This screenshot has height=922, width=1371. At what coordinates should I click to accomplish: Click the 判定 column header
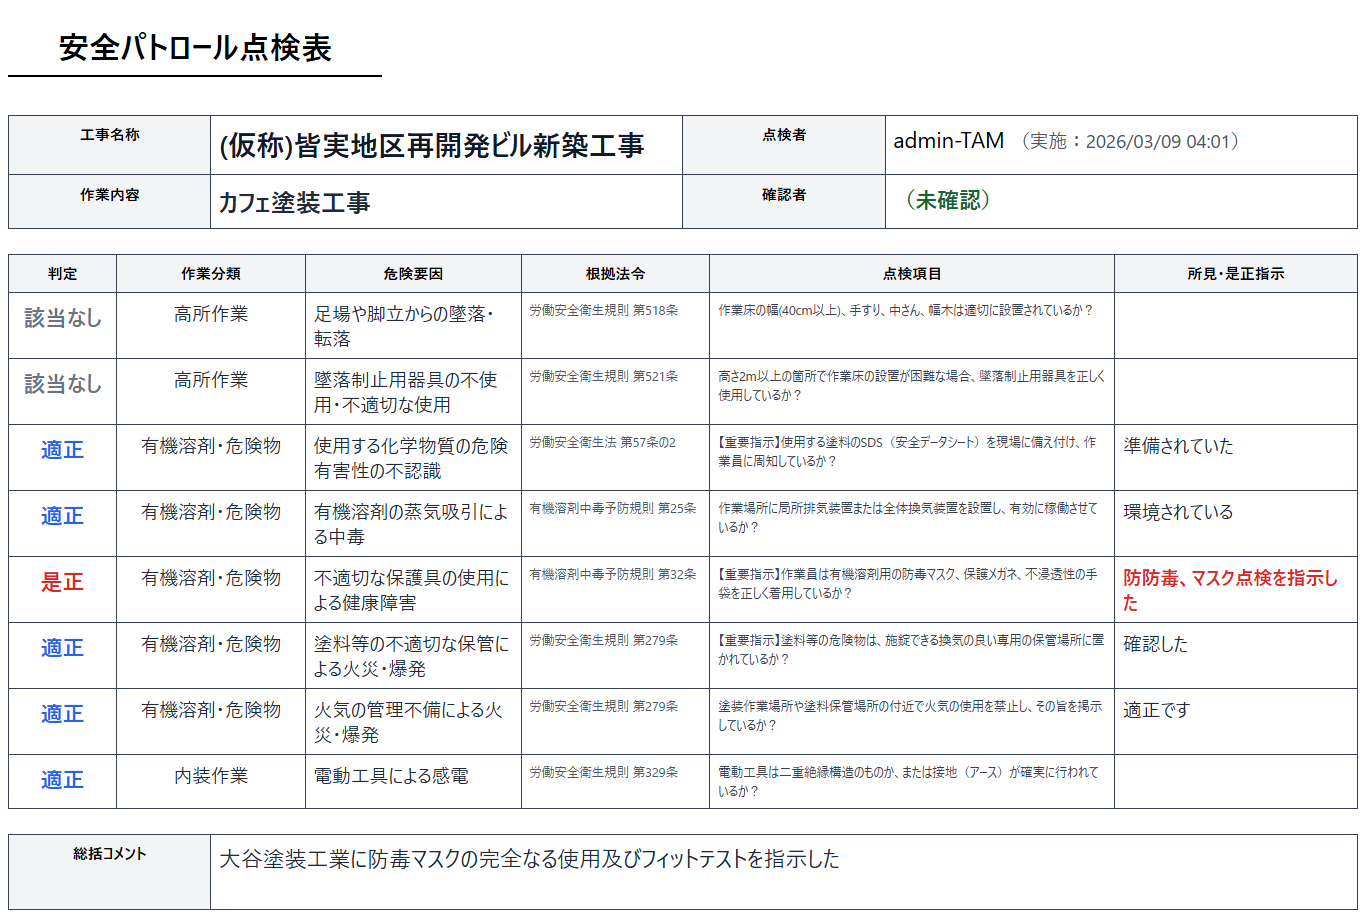tap(62, 274)
